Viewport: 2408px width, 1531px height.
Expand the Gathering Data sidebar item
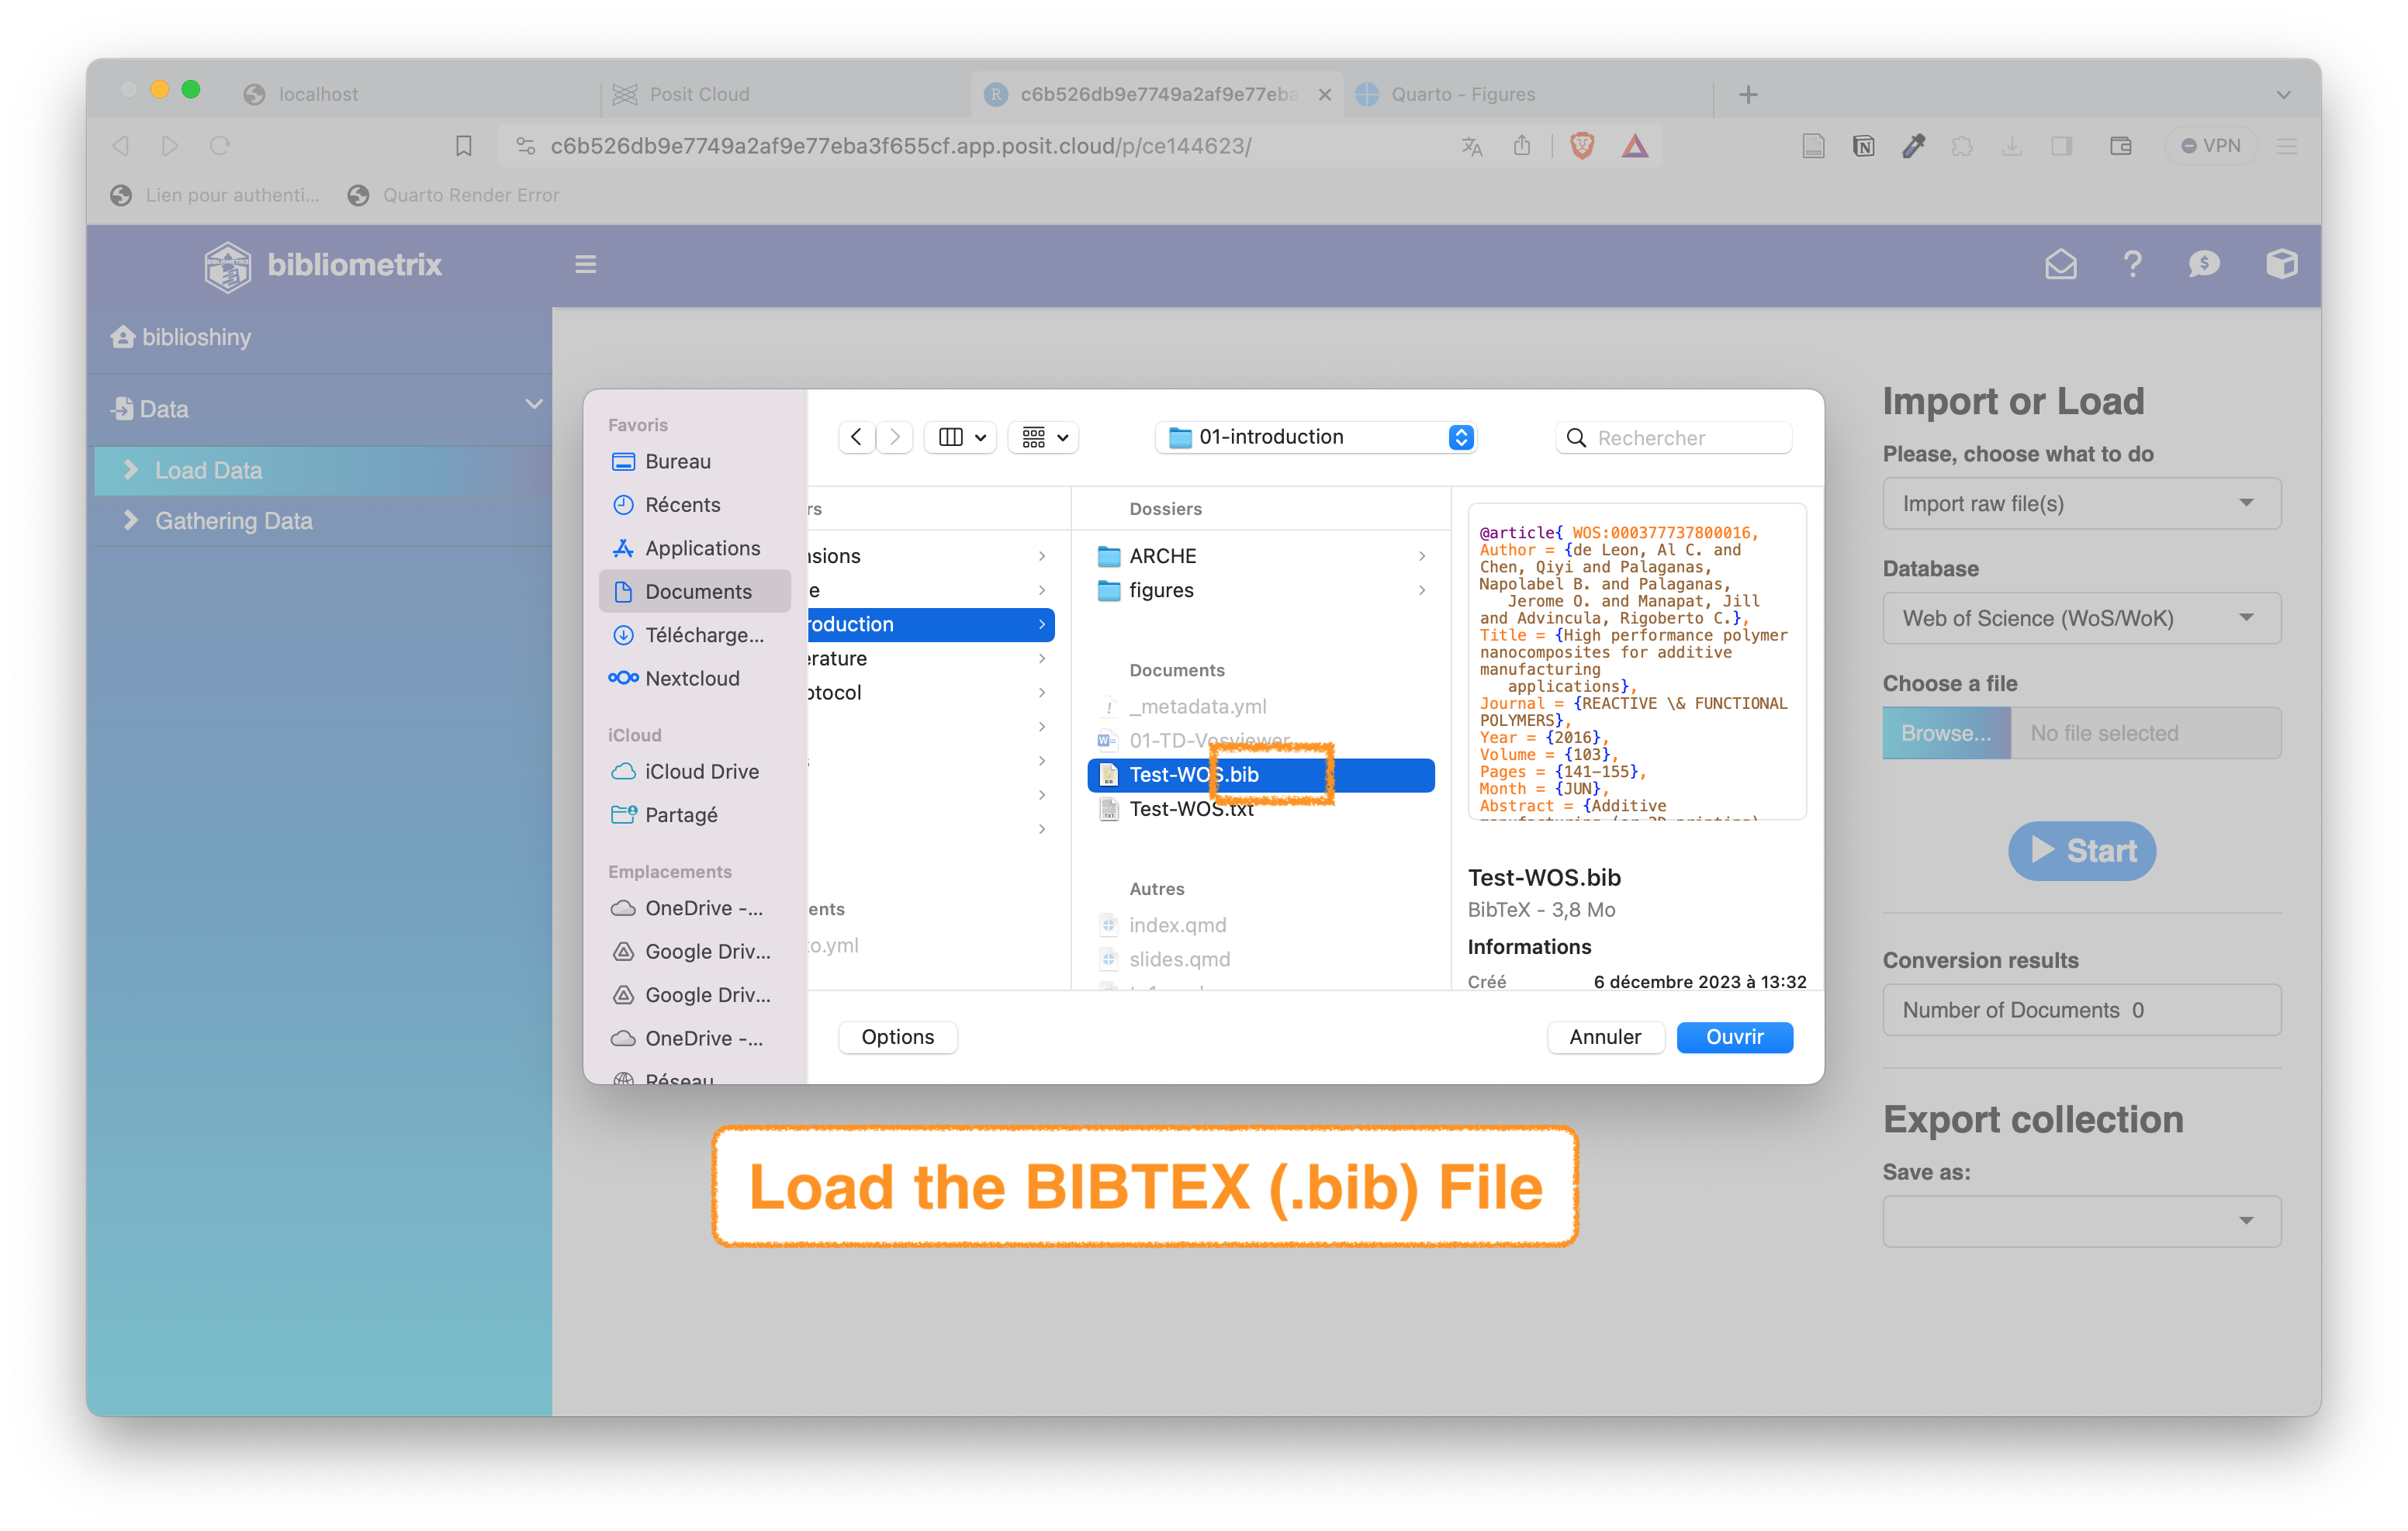pos(233,521)
